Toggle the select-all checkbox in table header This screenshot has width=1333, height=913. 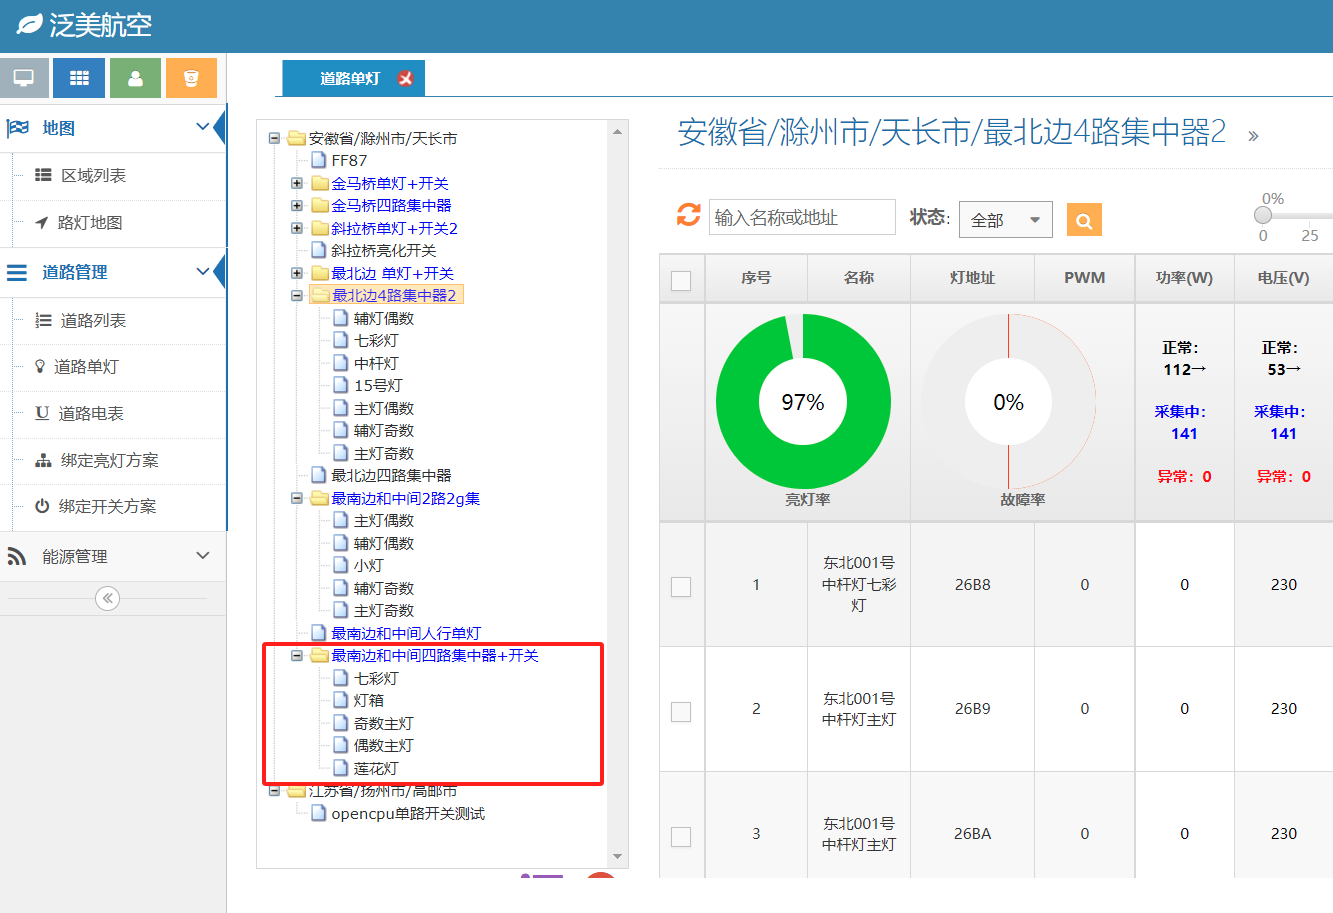click(681, 280)
